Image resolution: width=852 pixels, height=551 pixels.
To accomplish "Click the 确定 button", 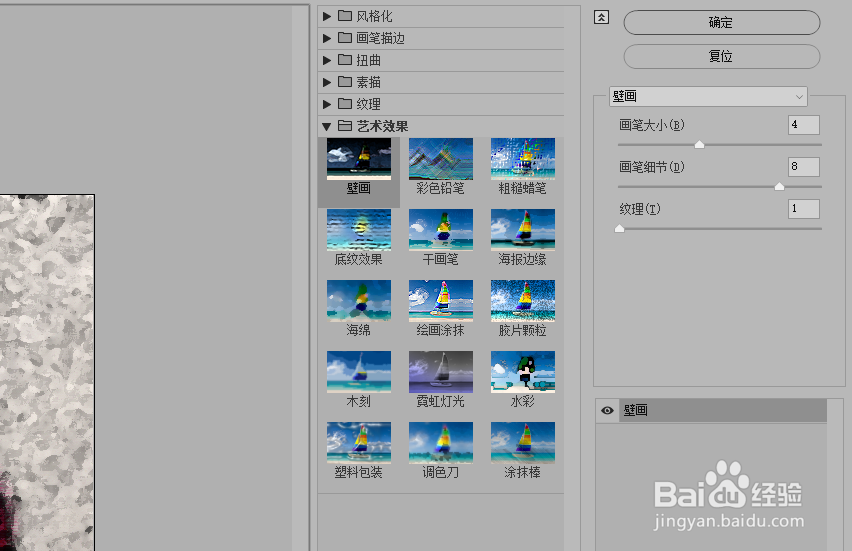I will click(722, 22).
